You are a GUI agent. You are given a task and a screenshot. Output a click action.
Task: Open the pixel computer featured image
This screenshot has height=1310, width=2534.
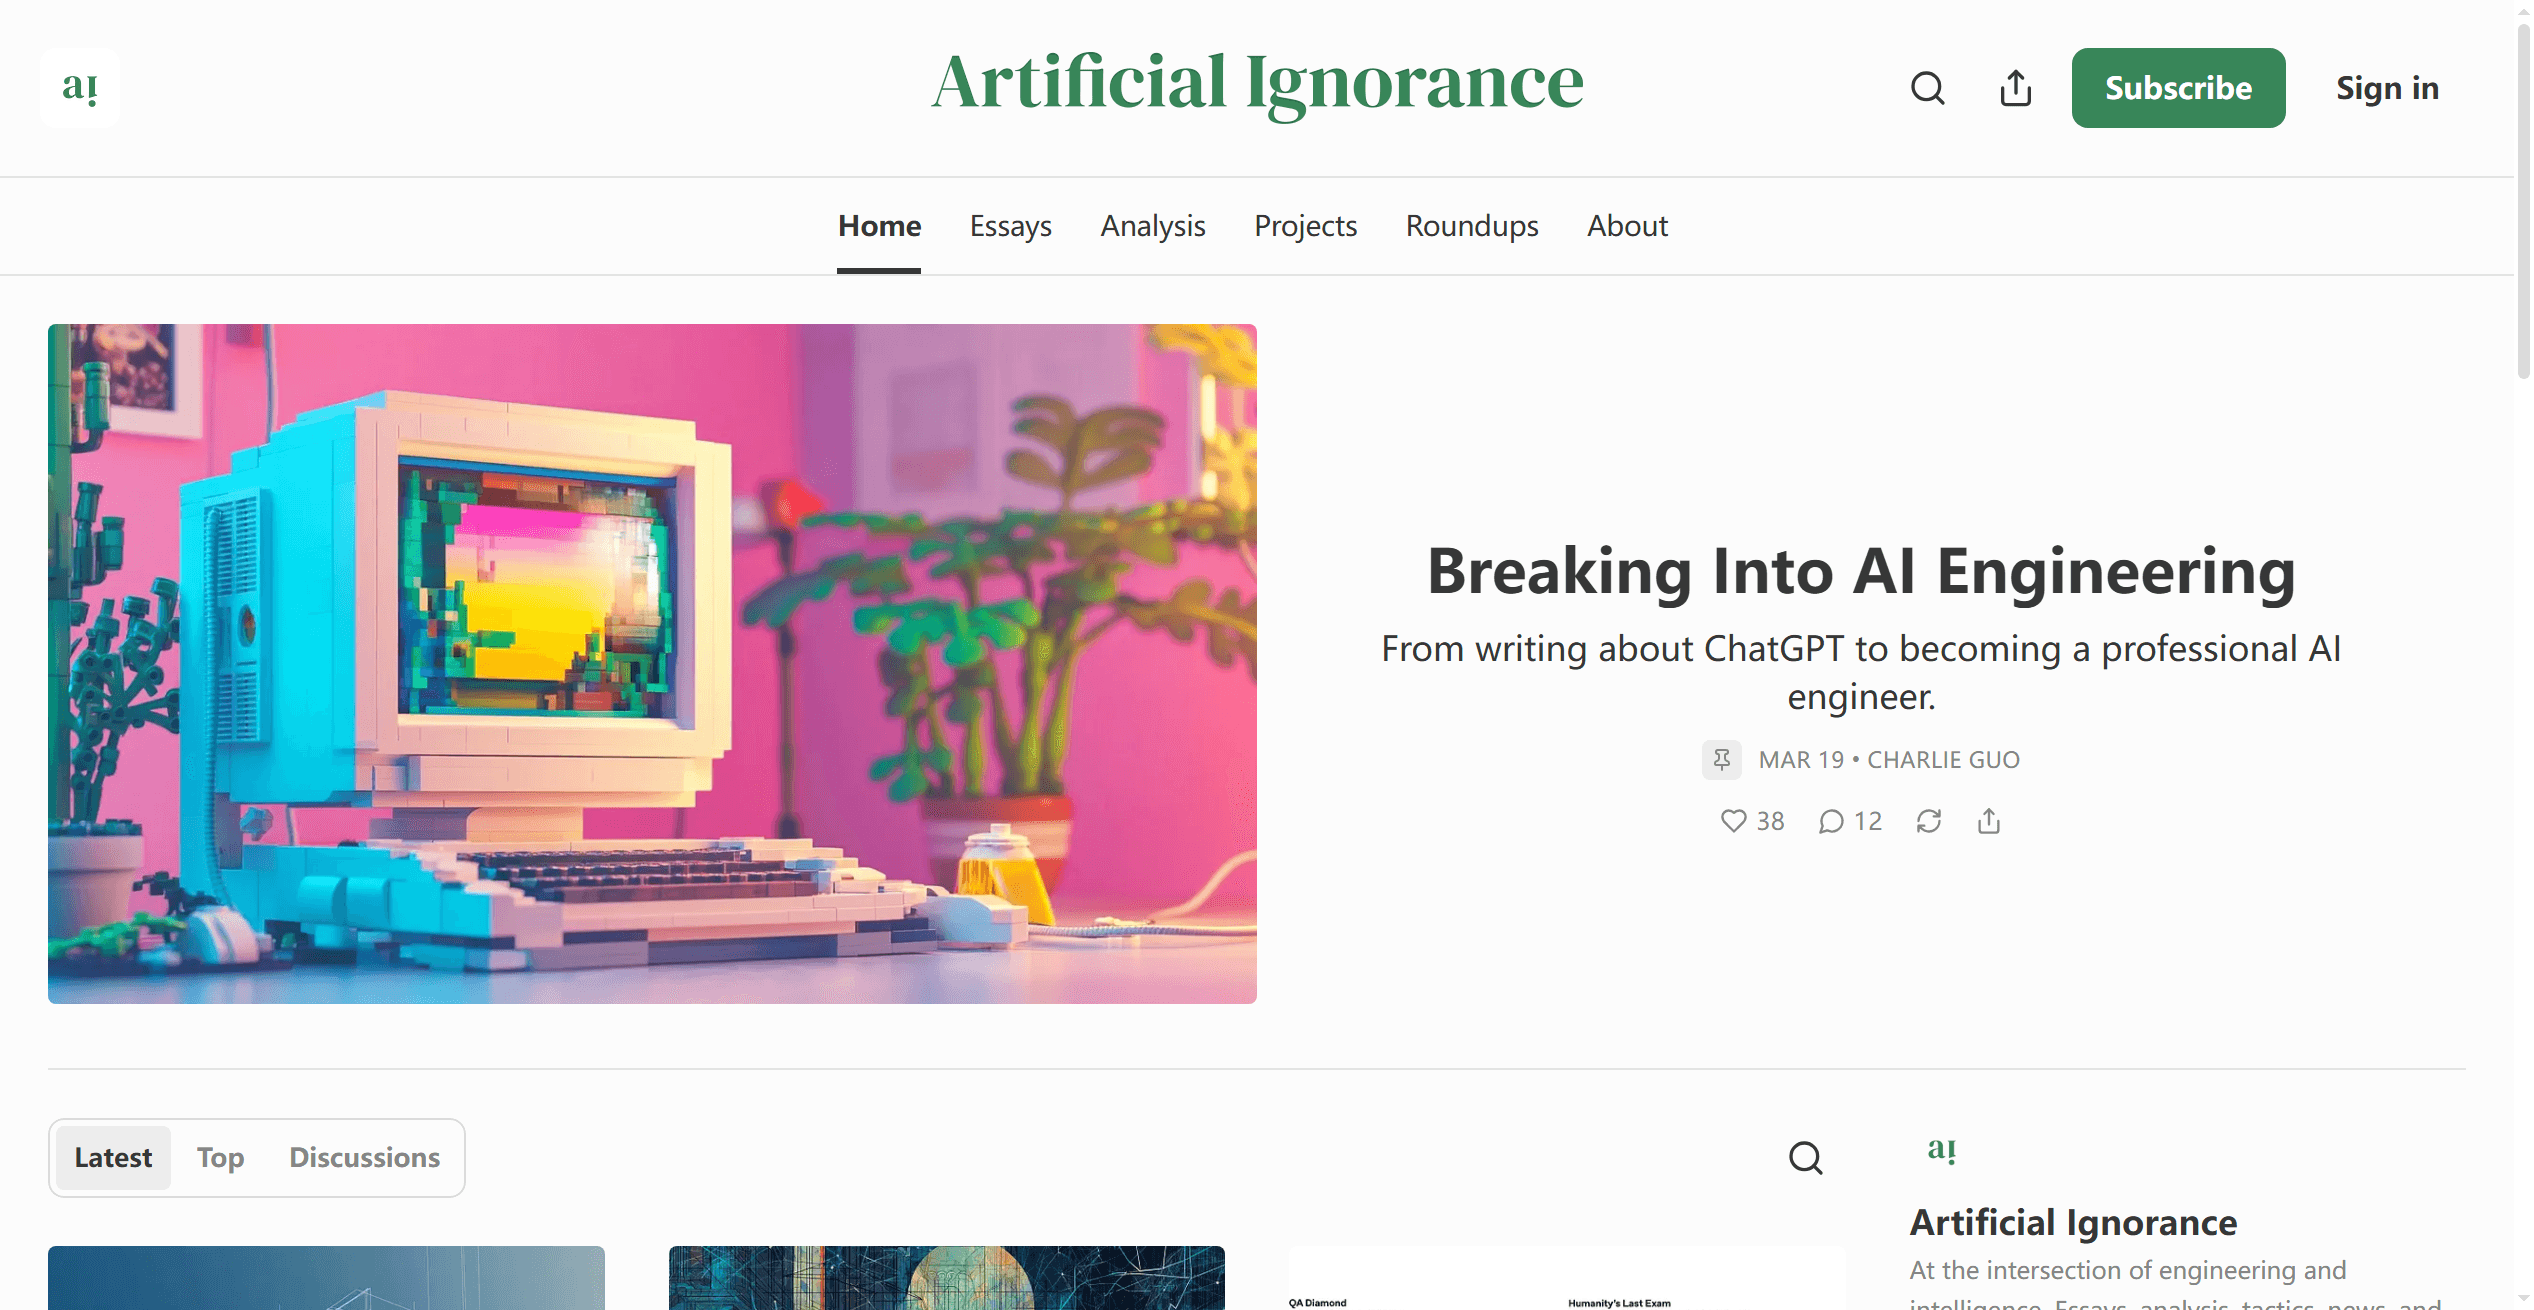(652, 663)
